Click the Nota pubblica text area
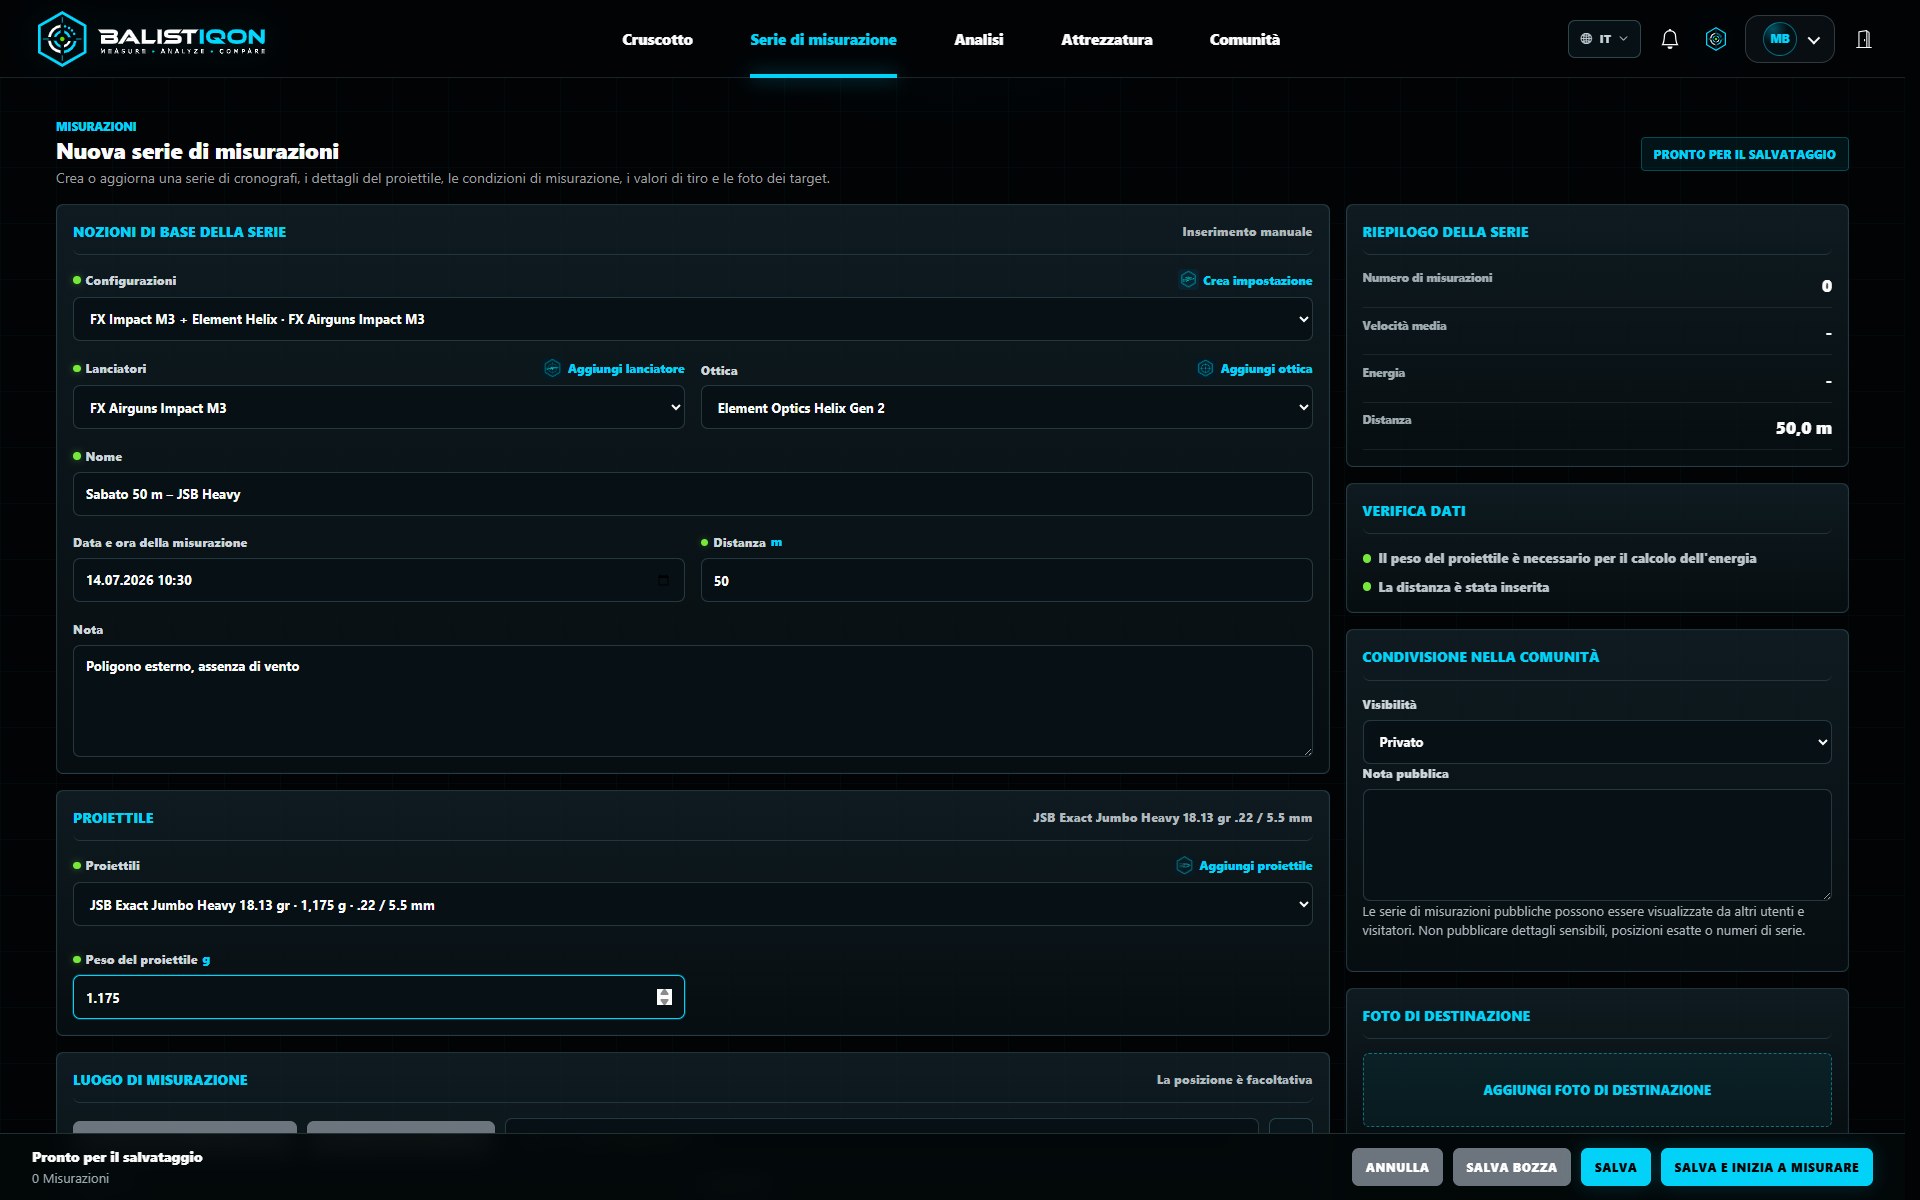 coord(1596,845)
